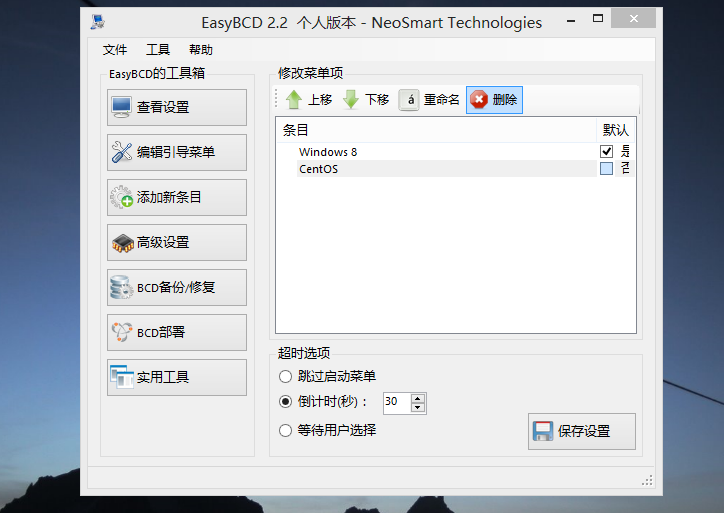Uncheck default checkbox for Windows 8
This screenshot has height=513, width=724.
606,151
